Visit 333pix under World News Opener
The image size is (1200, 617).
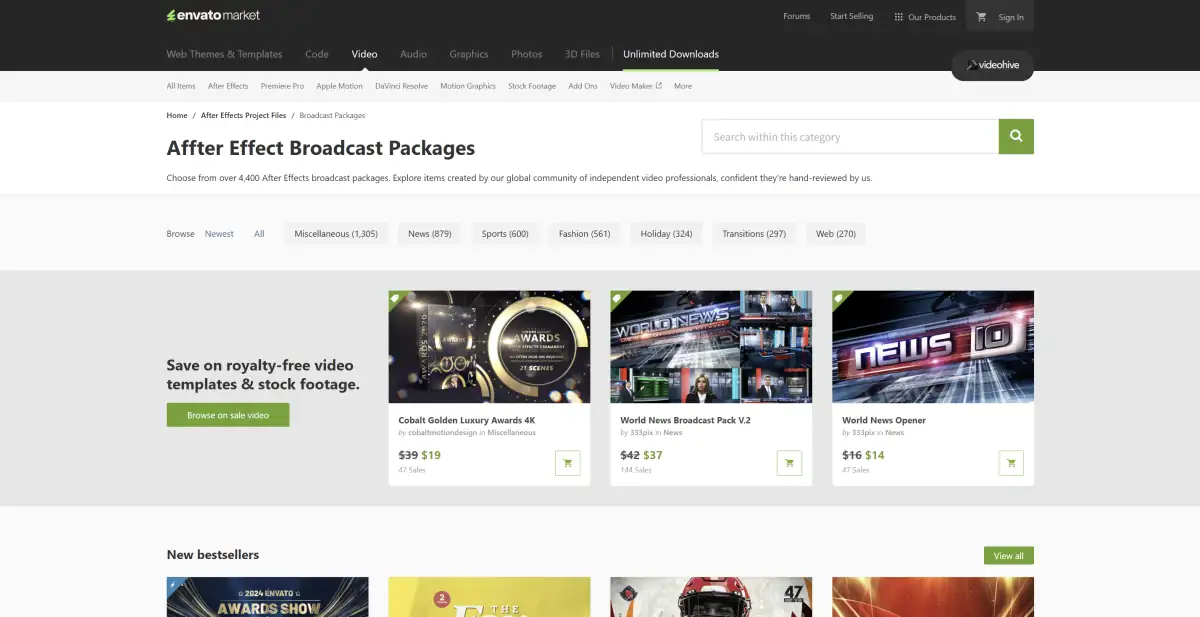[862, 433]
